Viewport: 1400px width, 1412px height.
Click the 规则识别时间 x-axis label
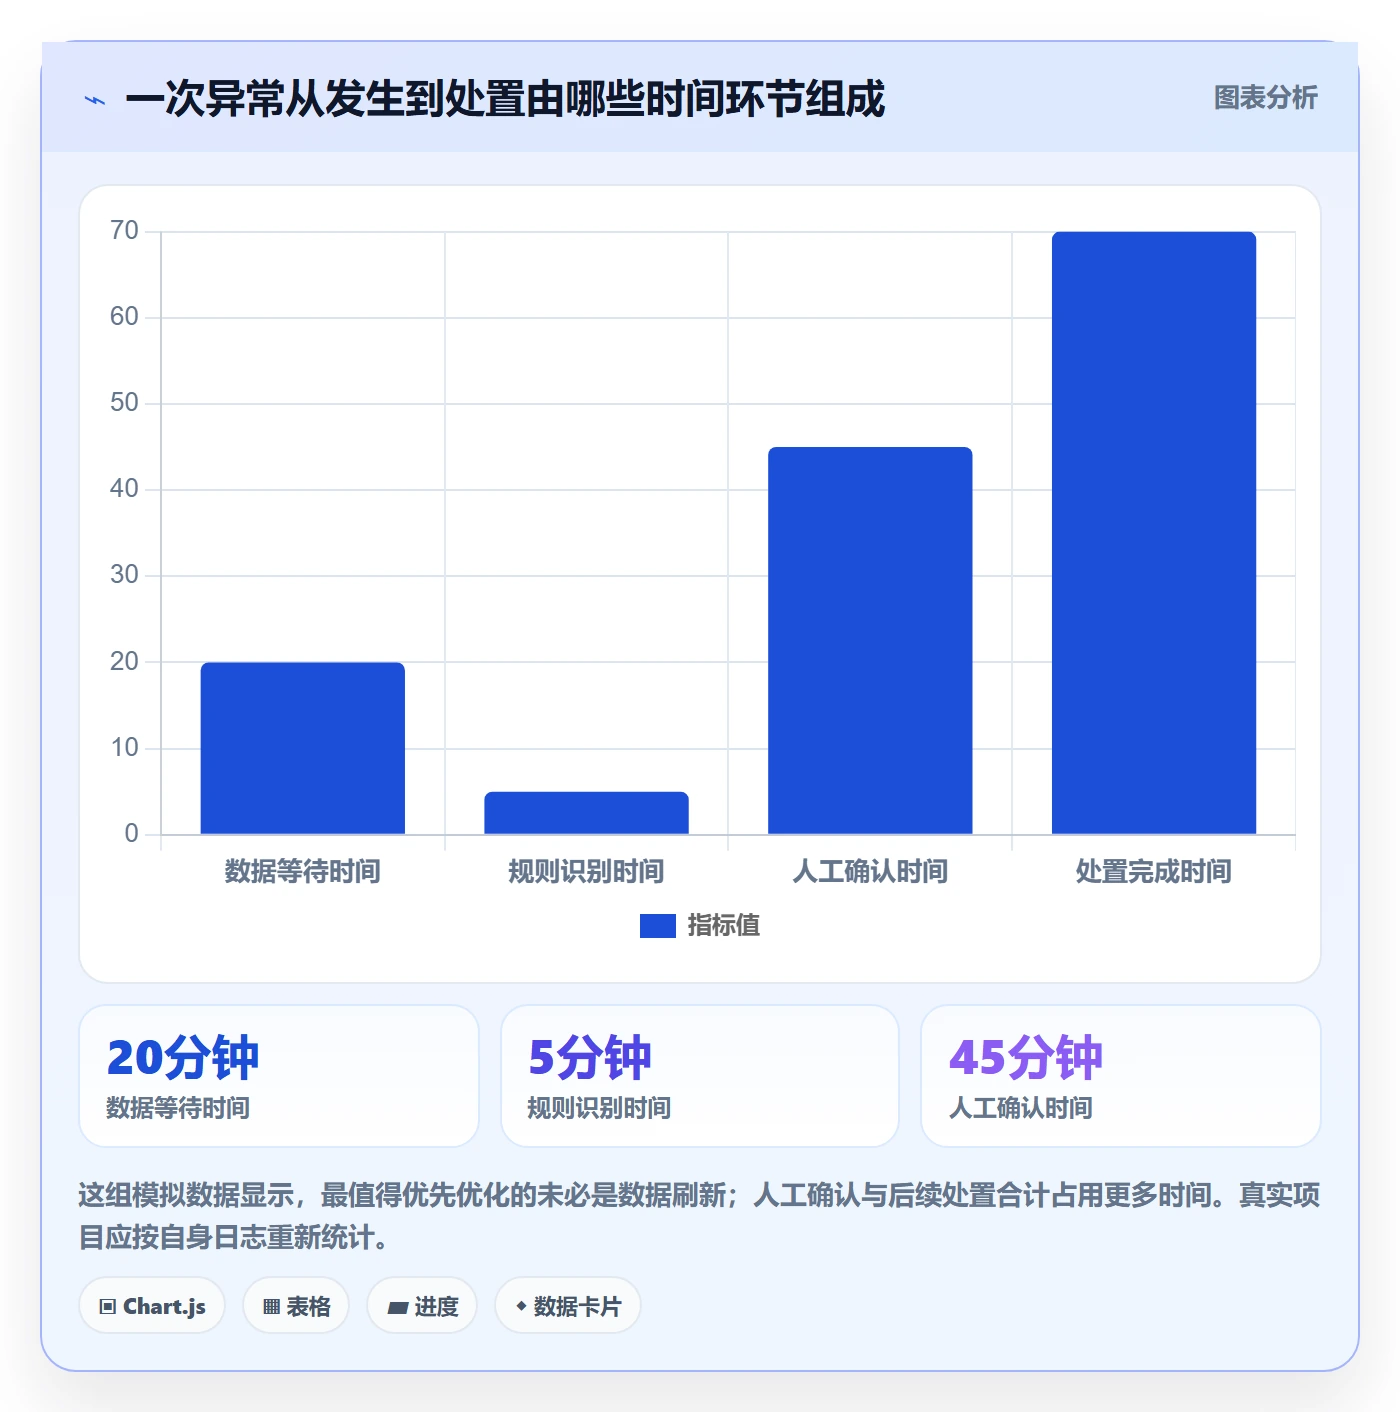click(x=587, y=872)
